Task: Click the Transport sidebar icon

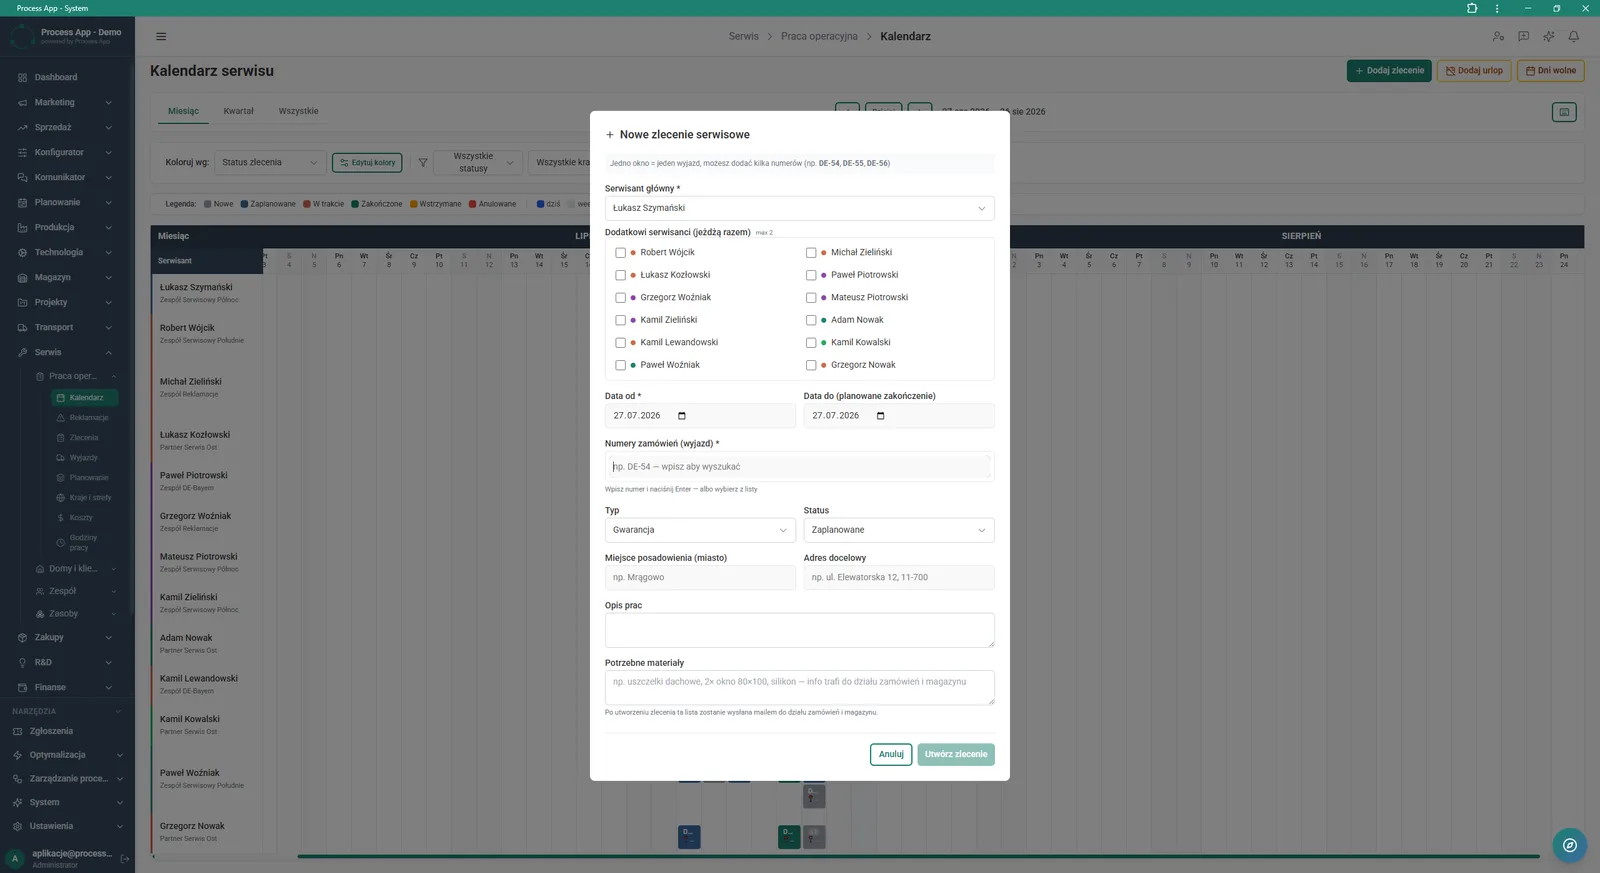Action: pyautogui.click(x=22, y=327)
